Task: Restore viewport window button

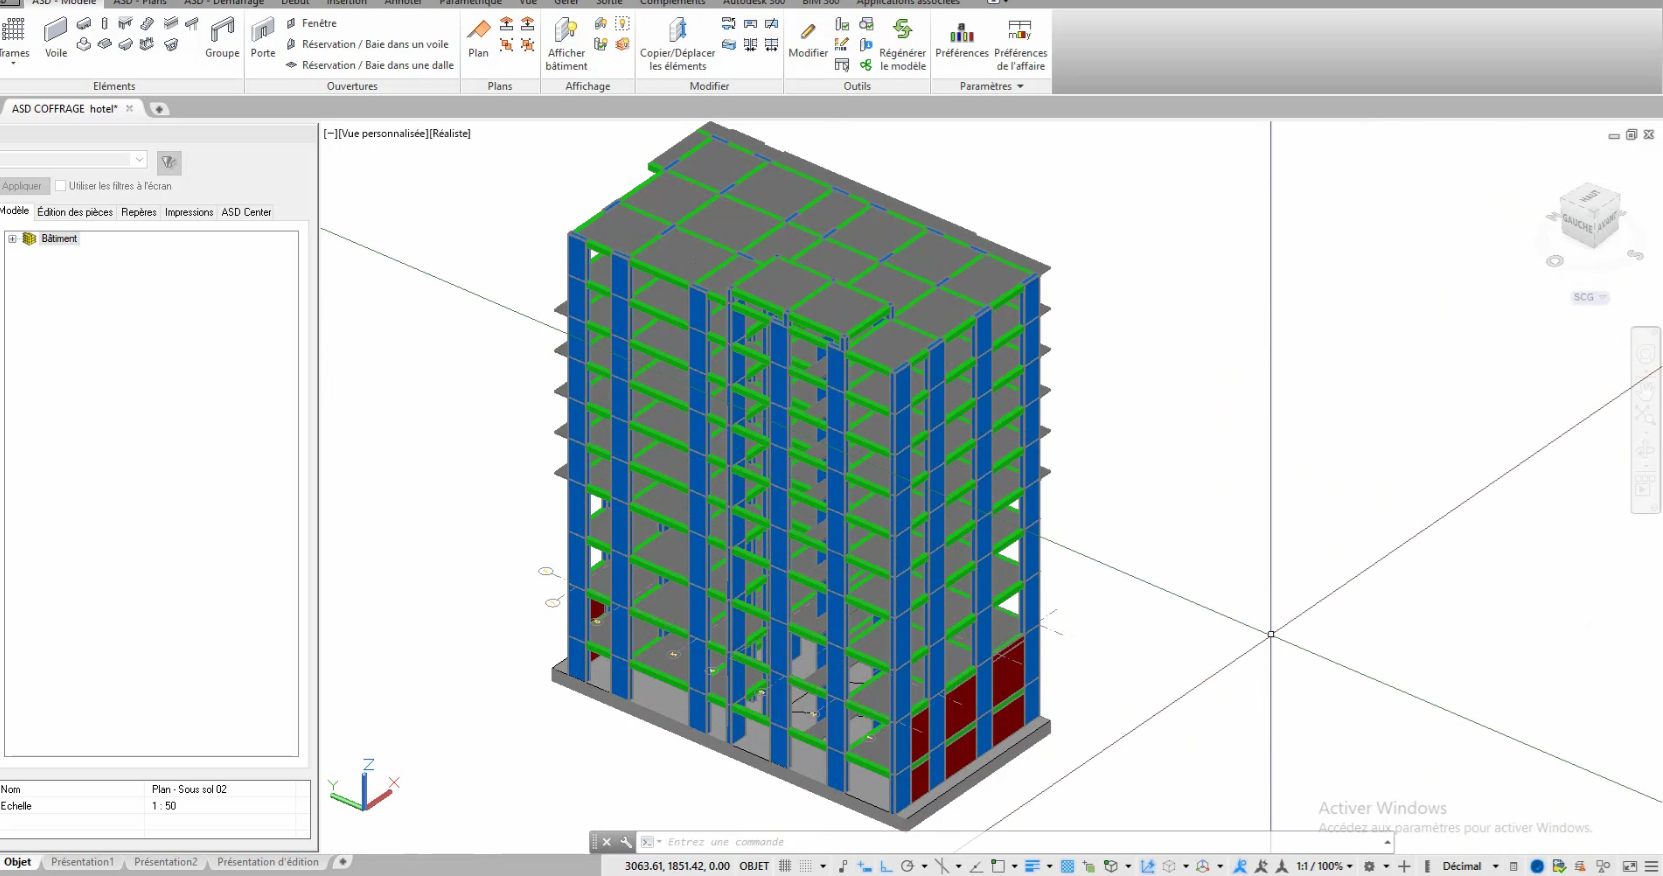Action: [x=1631, y=135]
